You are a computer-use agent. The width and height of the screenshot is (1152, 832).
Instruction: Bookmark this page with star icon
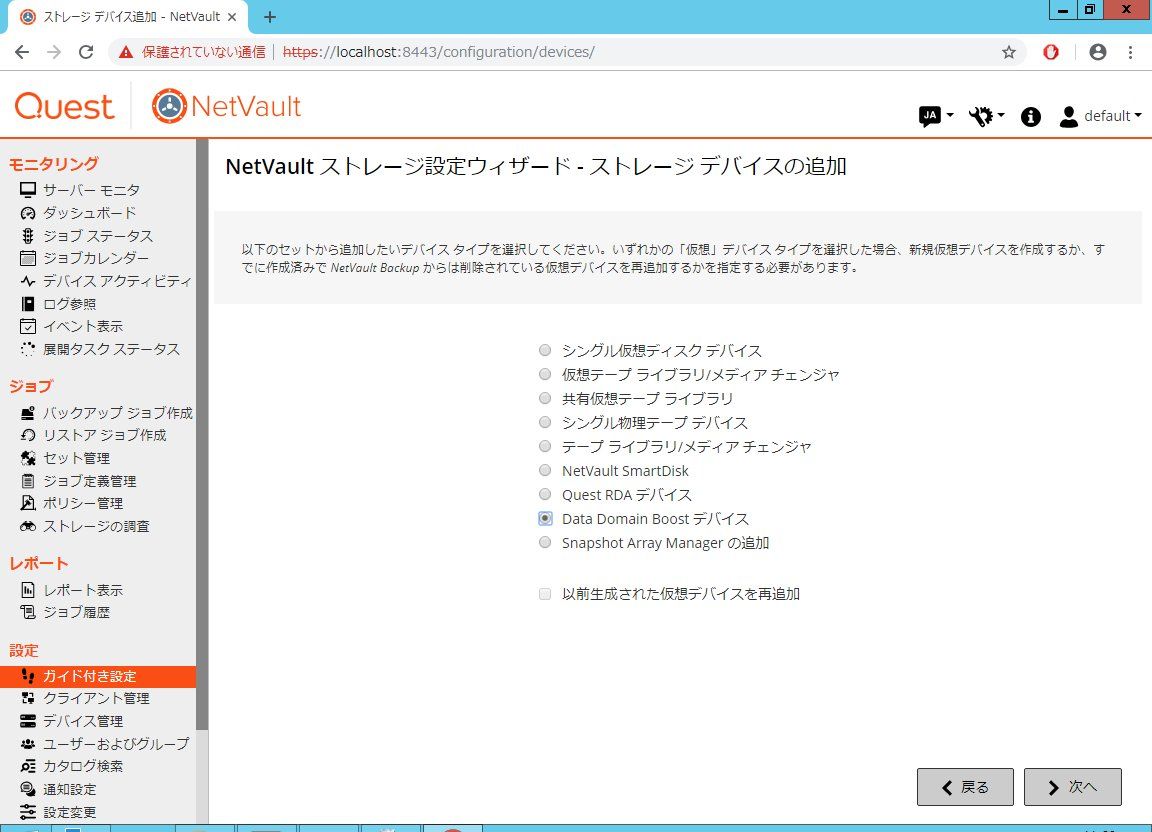(1009, 52)
